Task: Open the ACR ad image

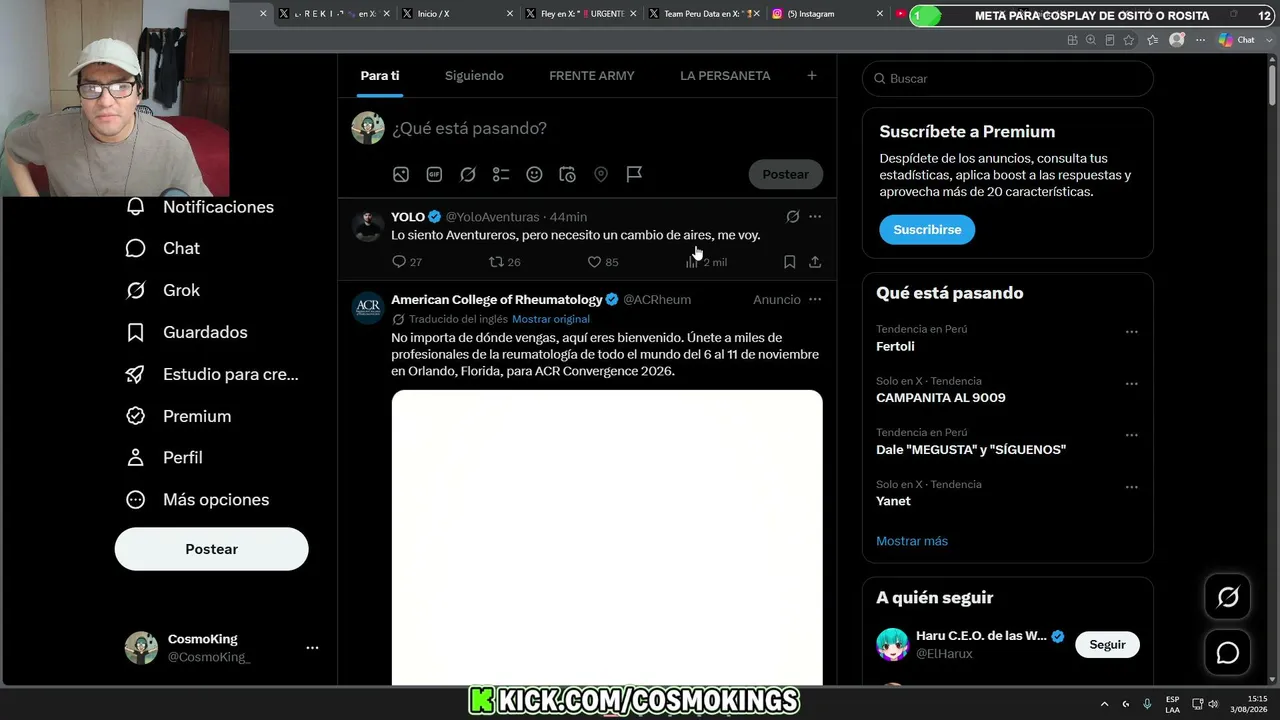Action: point(607,537)
